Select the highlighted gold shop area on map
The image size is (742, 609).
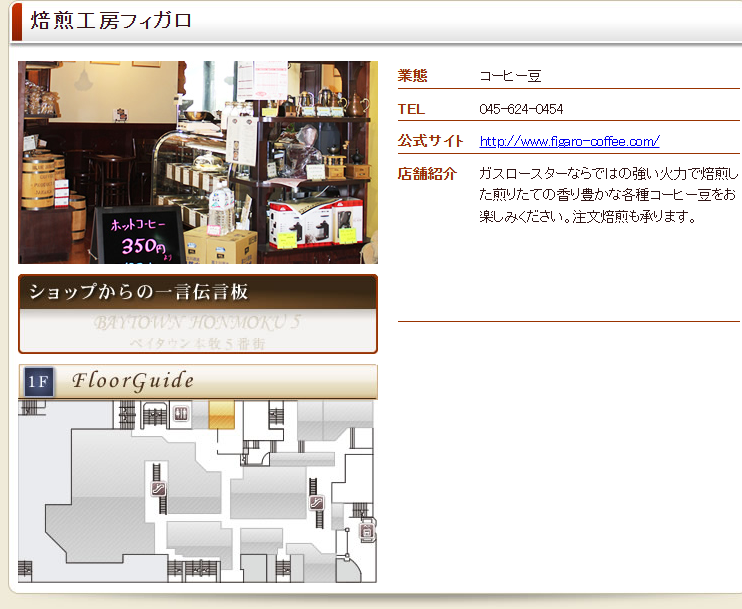221,415
